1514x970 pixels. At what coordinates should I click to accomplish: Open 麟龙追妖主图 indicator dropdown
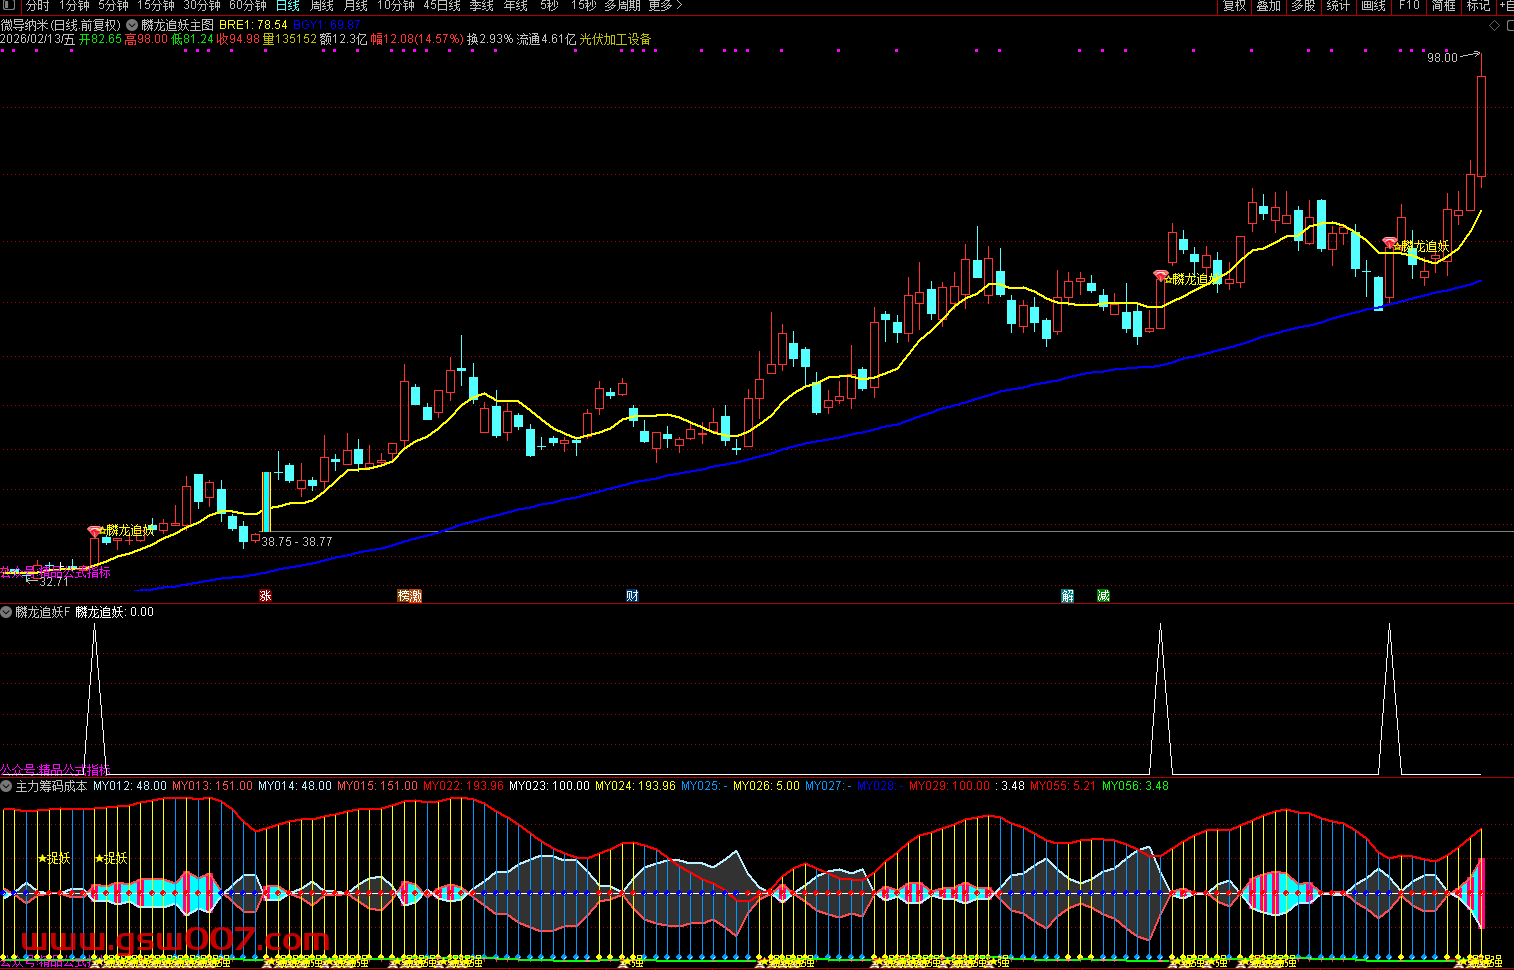pyautogui.click(x=132, y=25)
